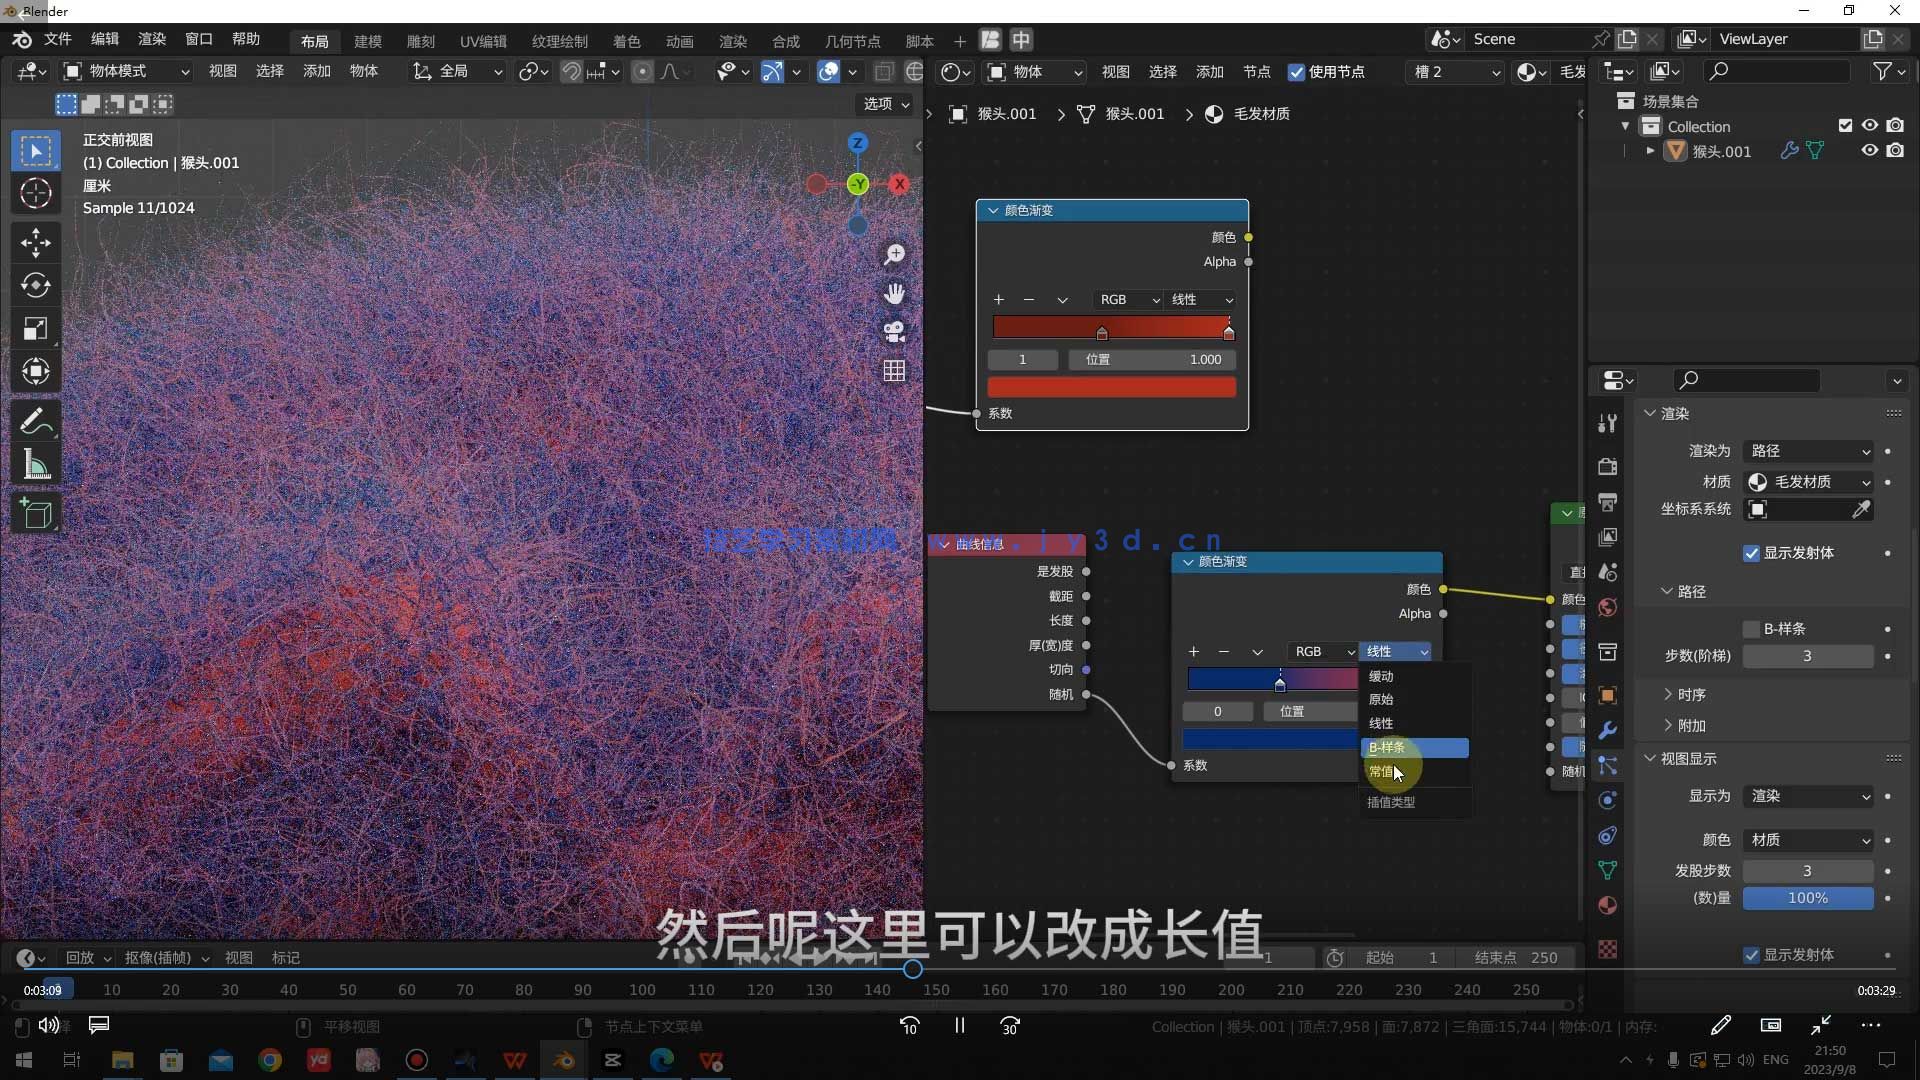Viewport: 1920px width, 1080px height.
Task: Toggle 显示发射体 checkbox in 渲染 panel
Action: point(1751,553)
